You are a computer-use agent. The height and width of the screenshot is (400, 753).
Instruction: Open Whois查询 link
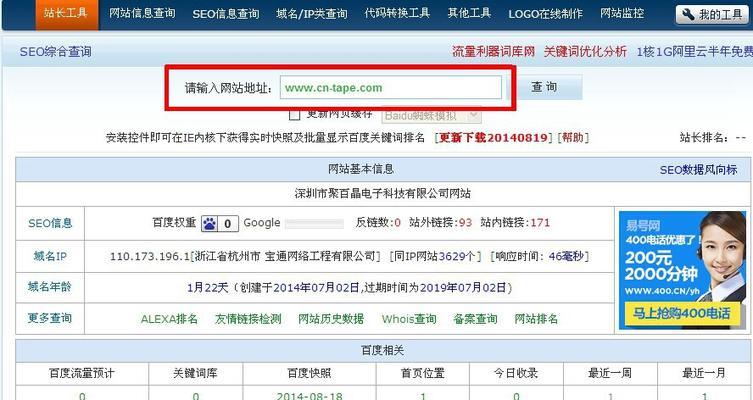[x=409, y=319]
